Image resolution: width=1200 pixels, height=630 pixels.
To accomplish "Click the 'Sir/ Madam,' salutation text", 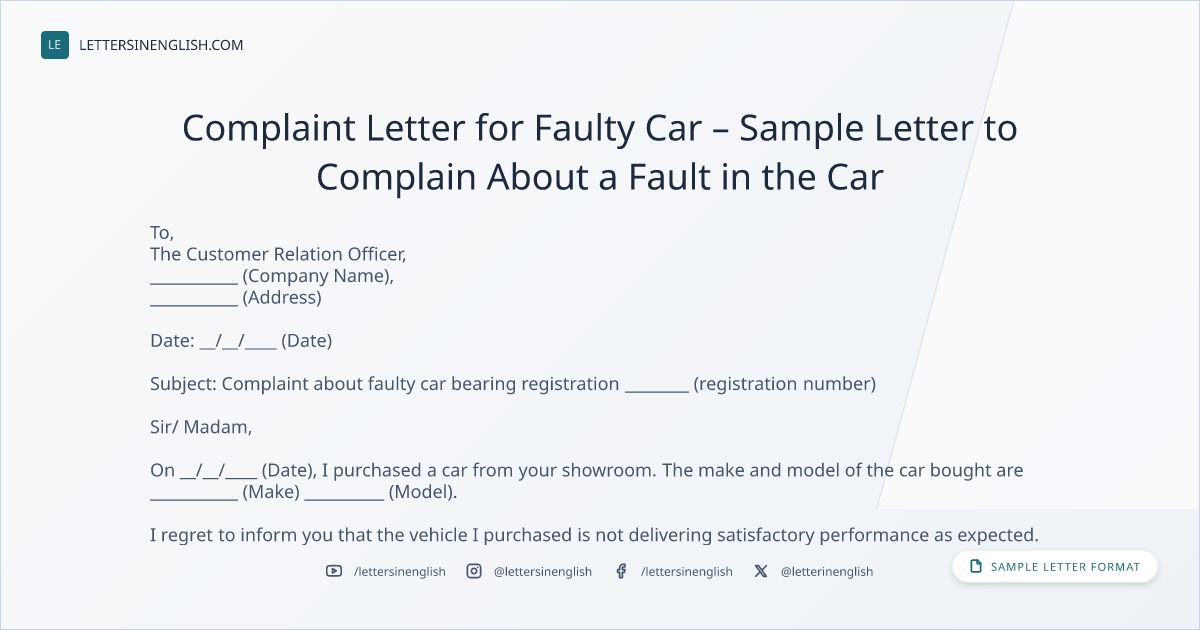I will point(201,427).
